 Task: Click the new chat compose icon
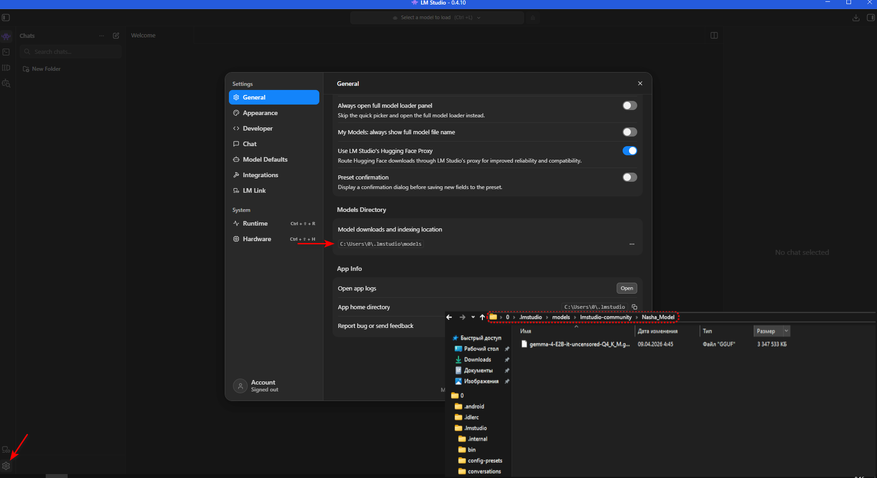click(x=116, y=36)
